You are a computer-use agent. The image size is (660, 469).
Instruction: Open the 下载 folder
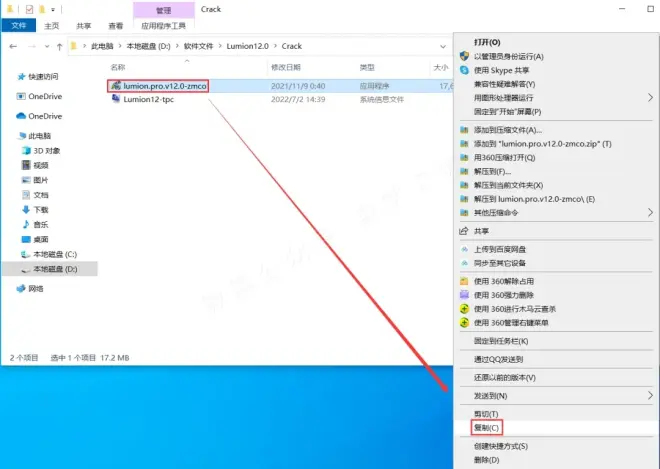pos(41,210)
